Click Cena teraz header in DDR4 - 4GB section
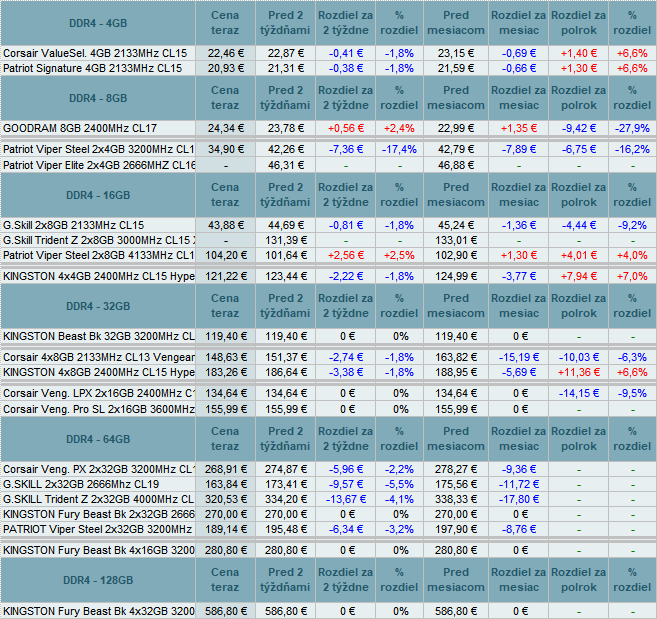Viewport: 657px width, 619px height. click(x=225, y=23)
